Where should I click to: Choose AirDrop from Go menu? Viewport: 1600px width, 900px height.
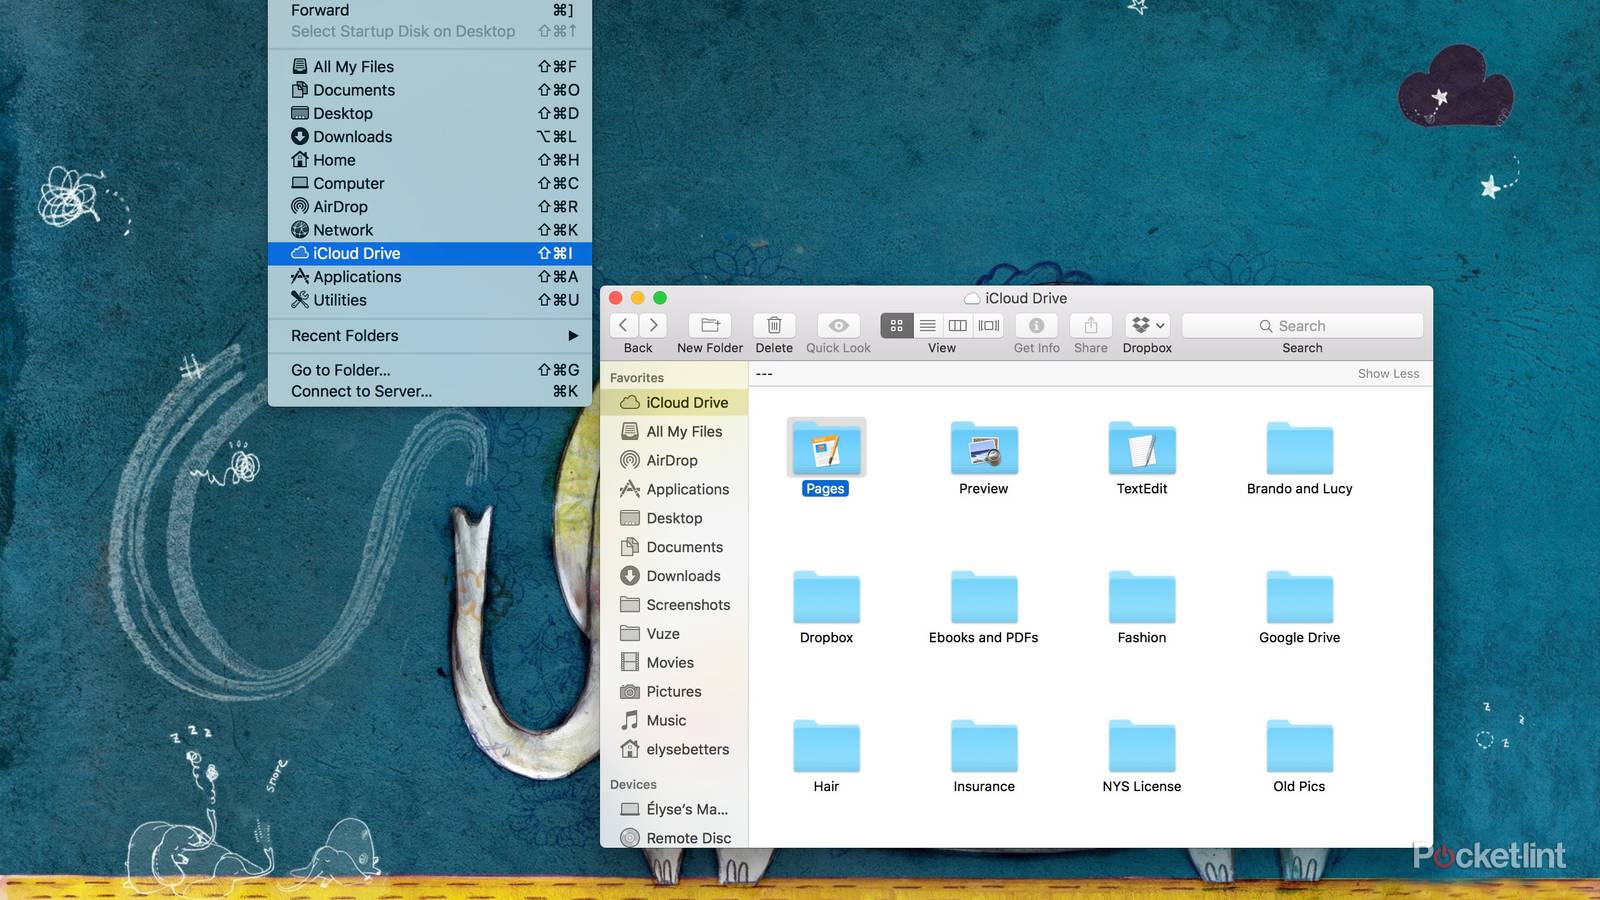coord(430,207)
